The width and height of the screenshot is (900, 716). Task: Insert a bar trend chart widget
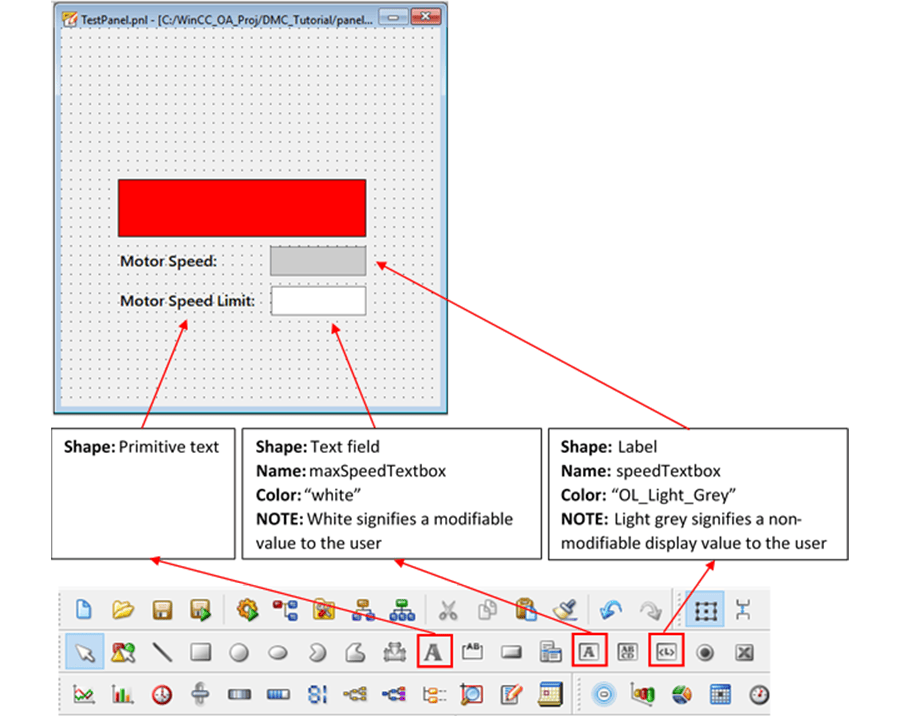point(123,695)
